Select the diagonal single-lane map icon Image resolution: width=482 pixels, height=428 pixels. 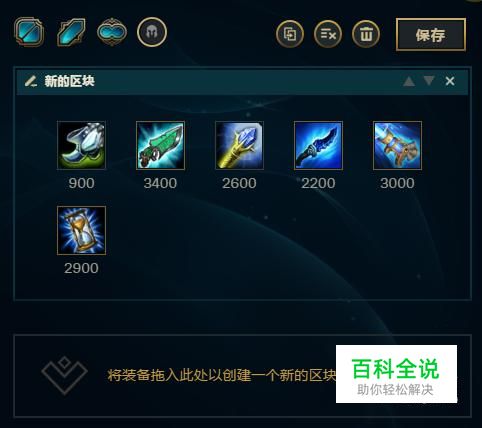(x=71, y=32)
